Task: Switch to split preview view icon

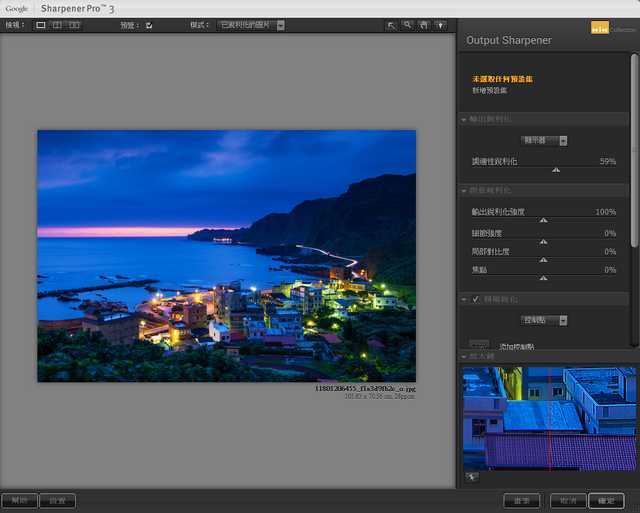Action: click(x=58, y=25)
